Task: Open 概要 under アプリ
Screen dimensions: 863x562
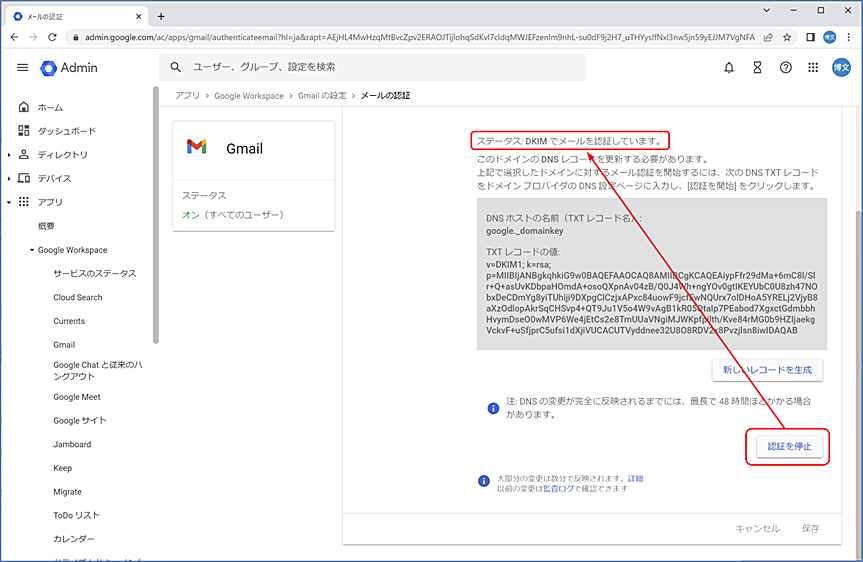Action: [46, 226]
